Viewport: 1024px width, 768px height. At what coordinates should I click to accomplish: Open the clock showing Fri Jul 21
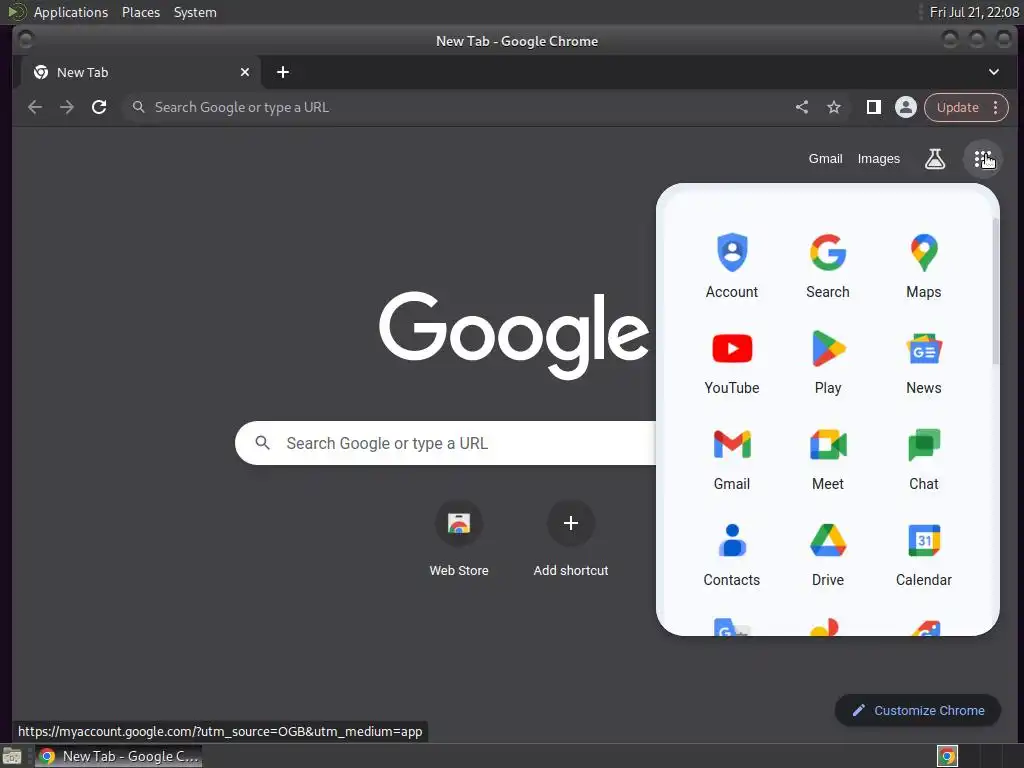pos(974,12)
